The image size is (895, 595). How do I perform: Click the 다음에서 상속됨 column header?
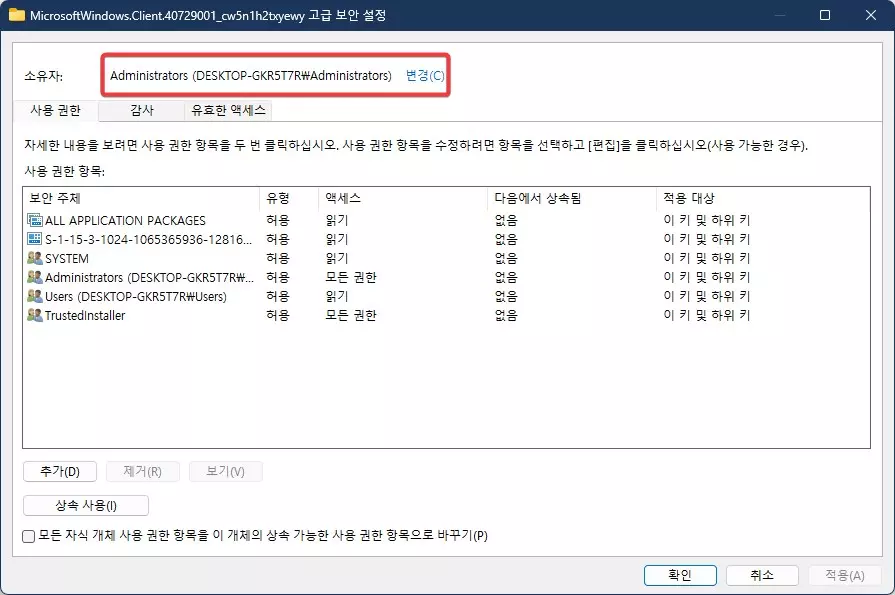(572, 198)
